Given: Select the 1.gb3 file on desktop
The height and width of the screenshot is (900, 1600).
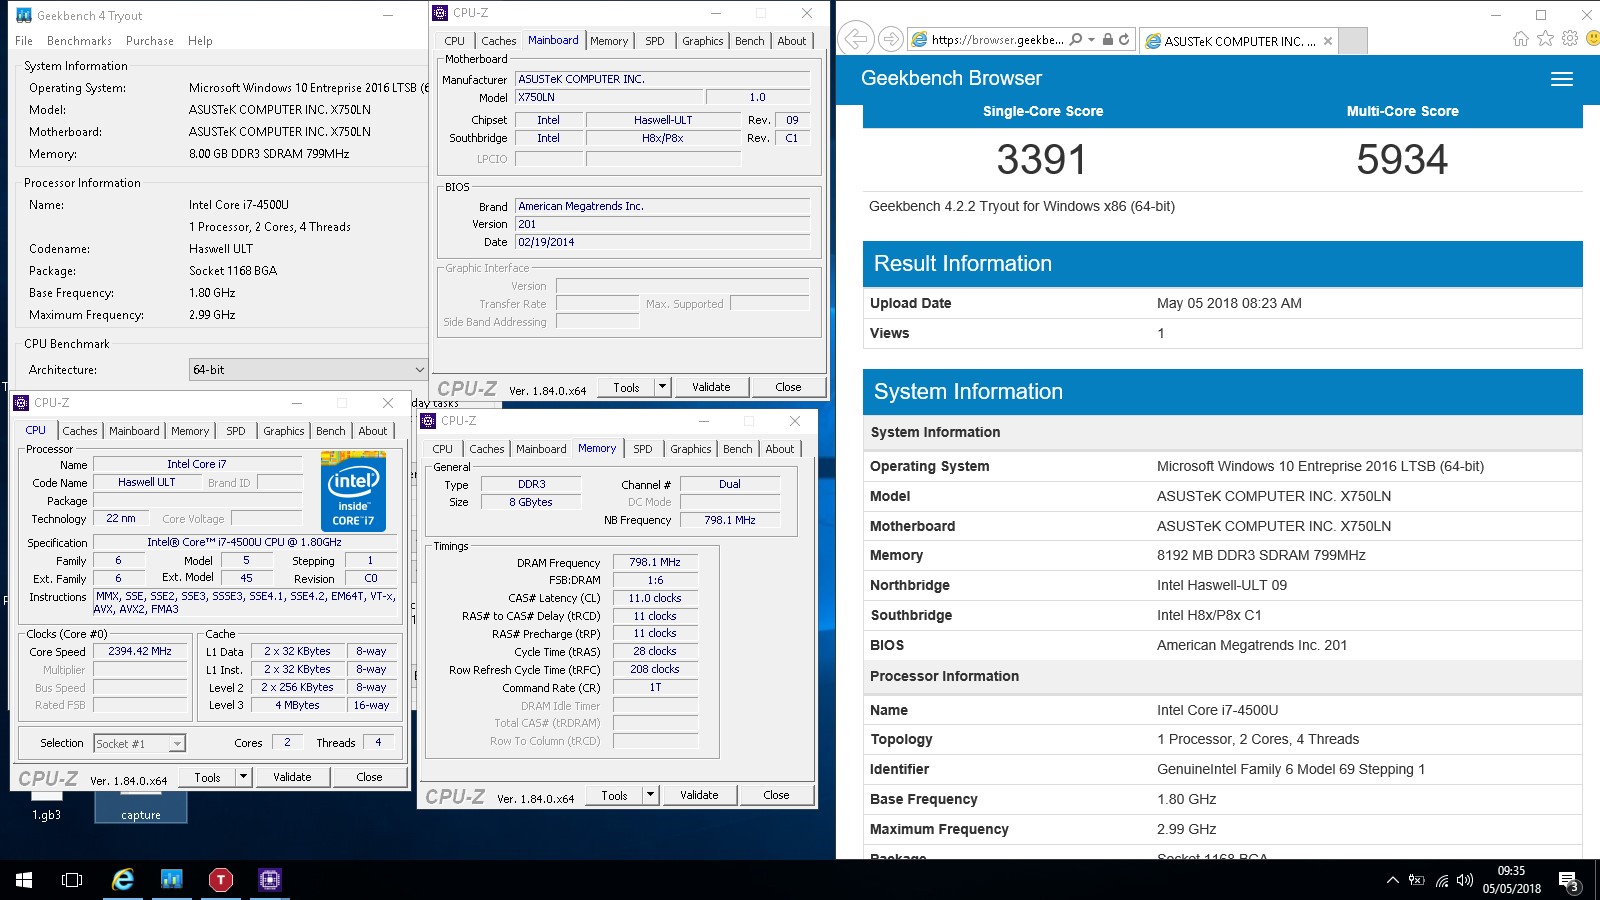Looking at the screenshot, I should (x=46, y=806).
